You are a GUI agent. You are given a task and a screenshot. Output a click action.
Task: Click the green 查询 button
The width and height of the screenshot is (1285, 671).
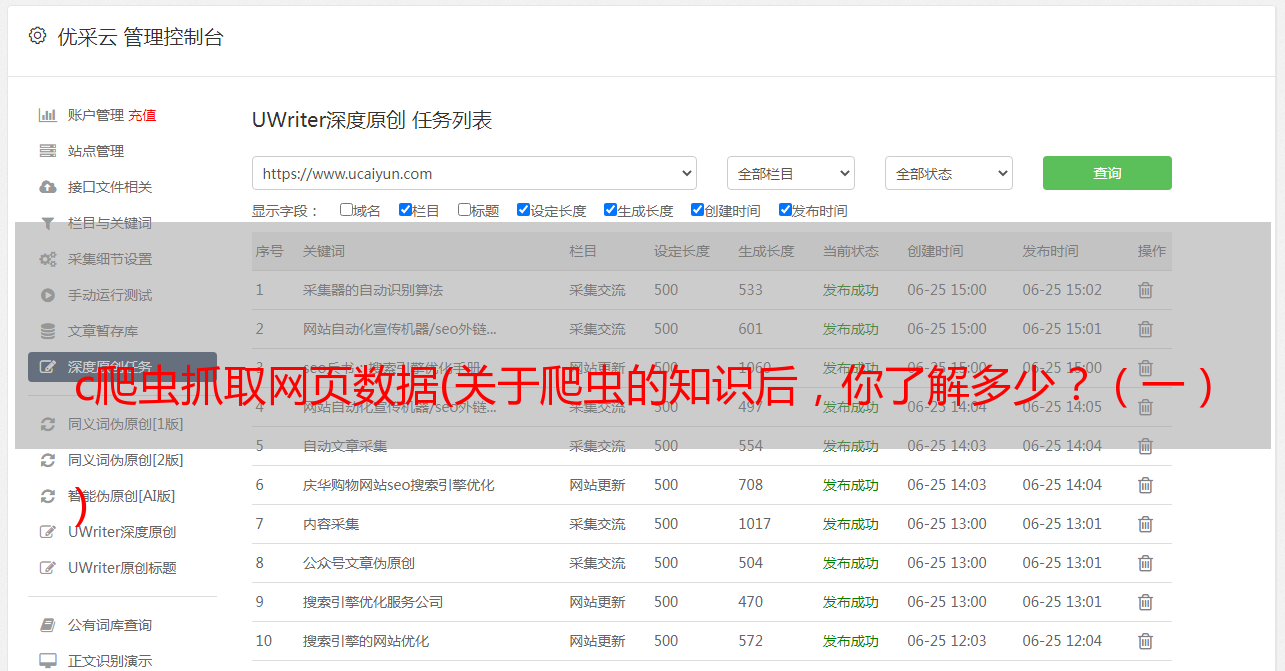[x=1106, y=173]
